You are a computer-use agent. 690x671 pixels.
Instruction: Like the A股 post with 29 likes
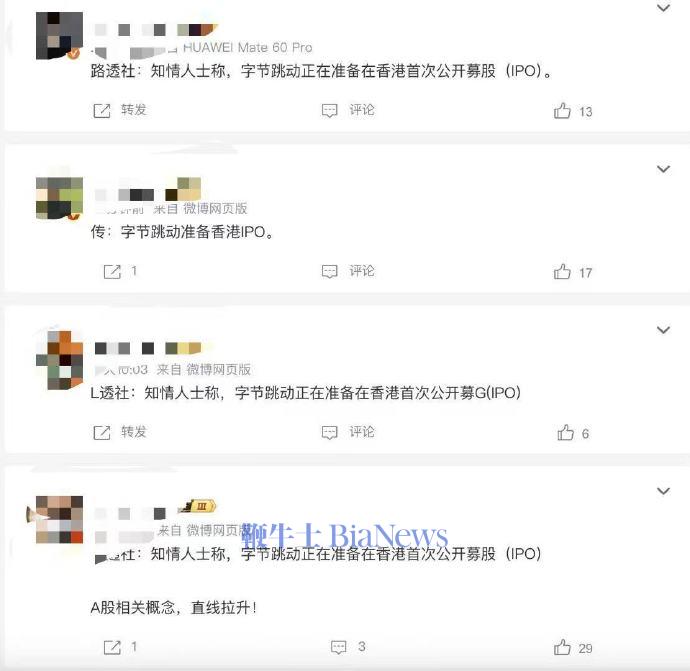point(562,647)
